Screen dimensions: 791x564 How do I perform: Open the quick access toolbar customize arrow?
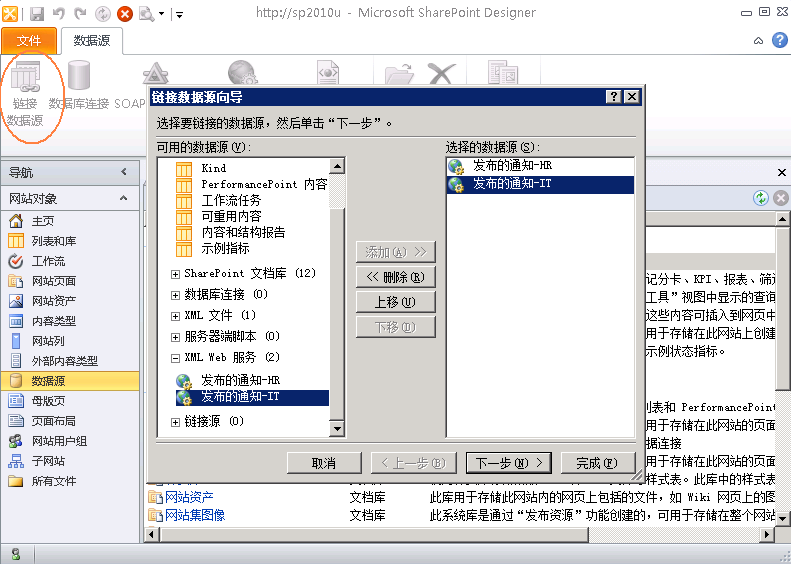click(179, 15)
